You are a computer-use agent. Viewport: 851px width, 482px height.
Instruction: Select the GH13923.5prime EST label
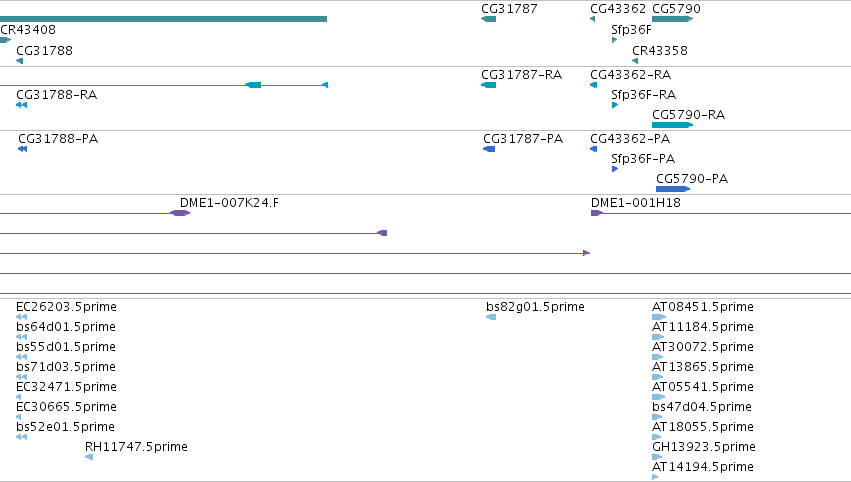coord(704,447)
